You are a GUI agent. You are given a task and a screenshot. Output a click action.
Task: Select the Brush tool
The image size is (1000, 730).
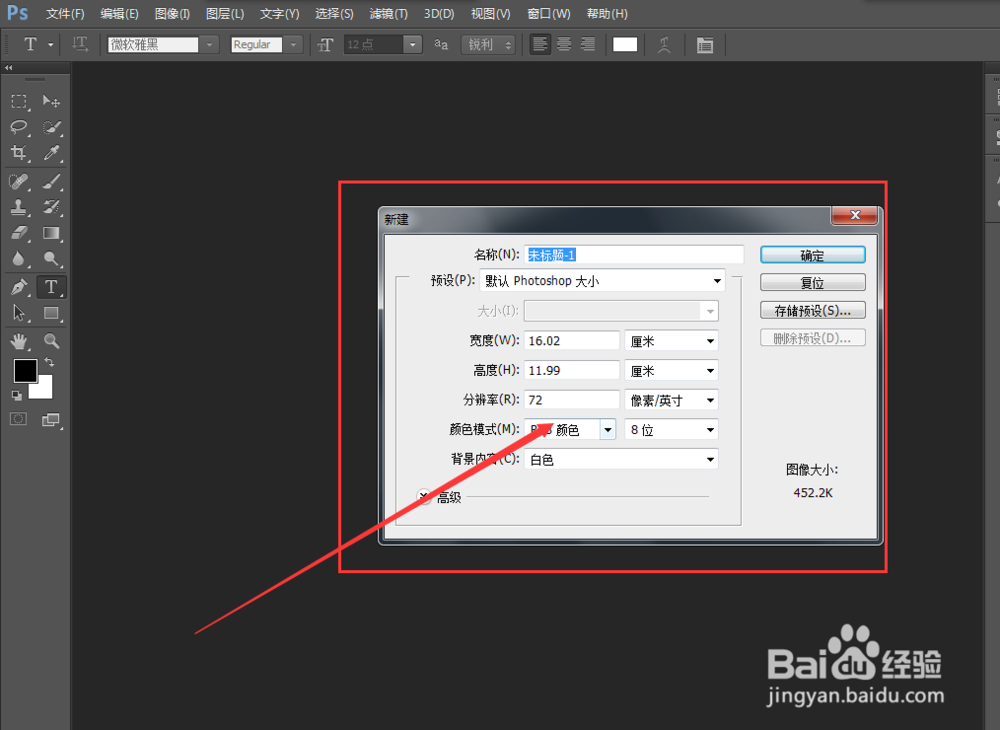coord(51,182)
